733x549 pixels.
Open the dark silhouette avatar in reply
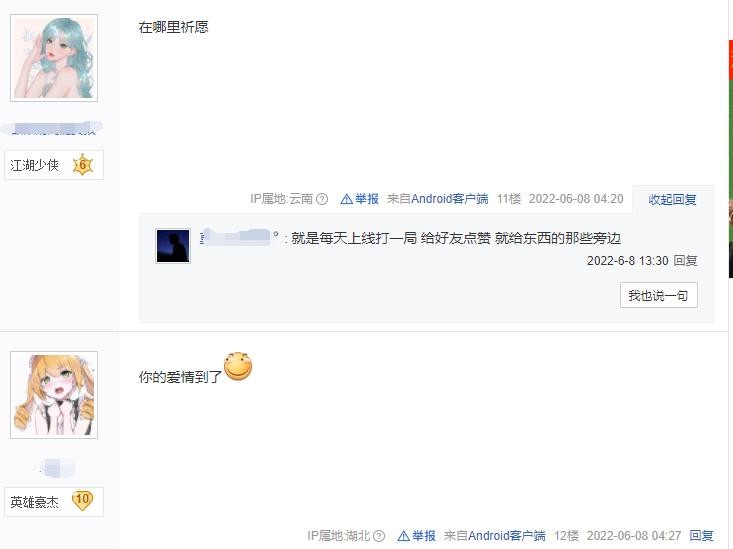(173, 246)
